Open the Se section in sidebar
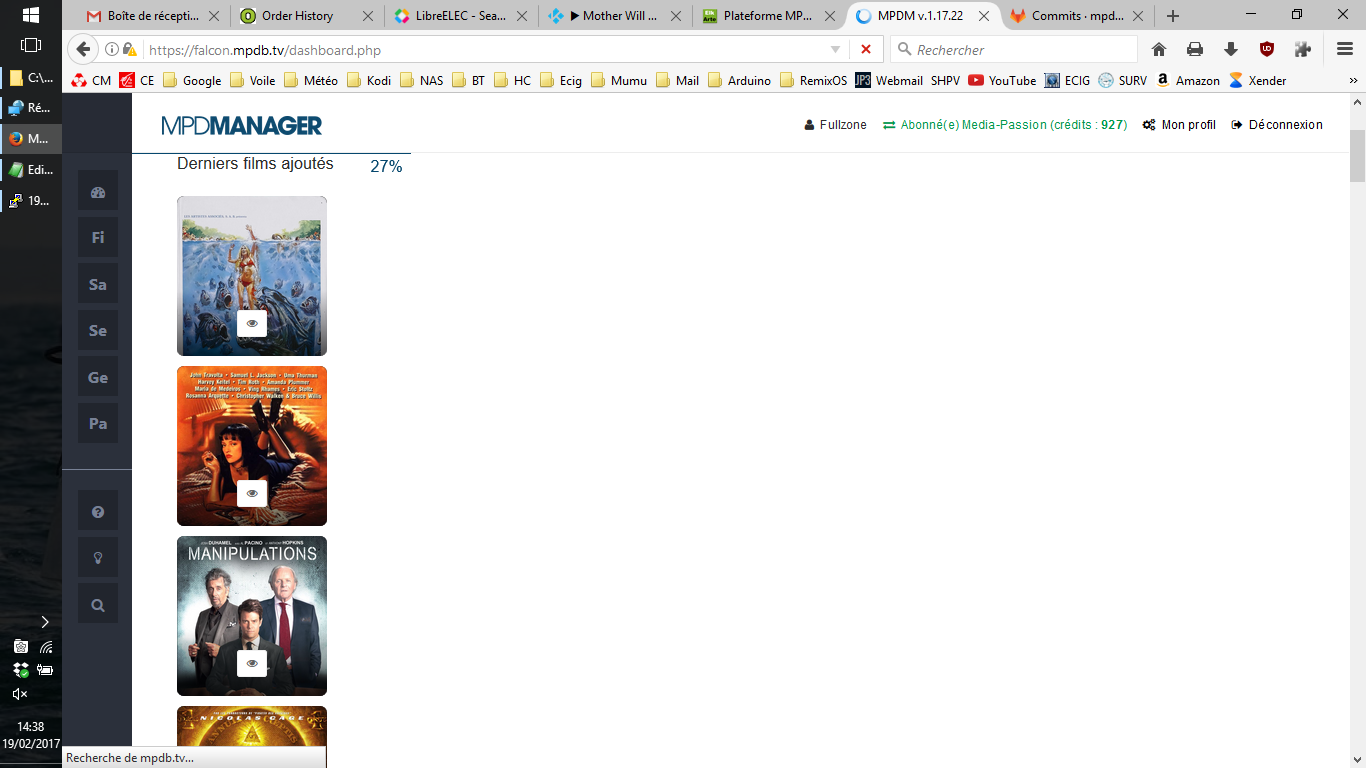1366x768 pixels. point(98,331)
